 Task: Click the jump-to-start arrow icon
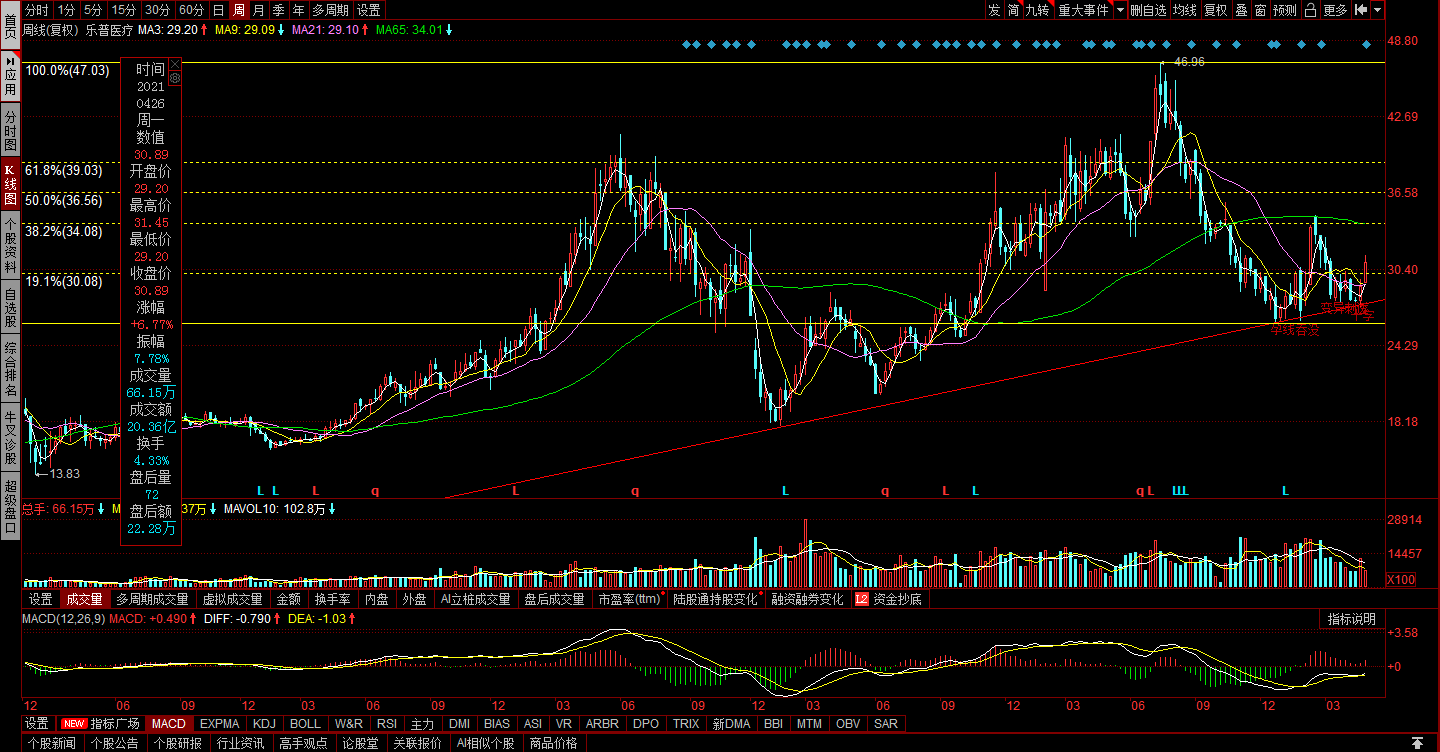pyautogui.click(x=1361, y=10)
